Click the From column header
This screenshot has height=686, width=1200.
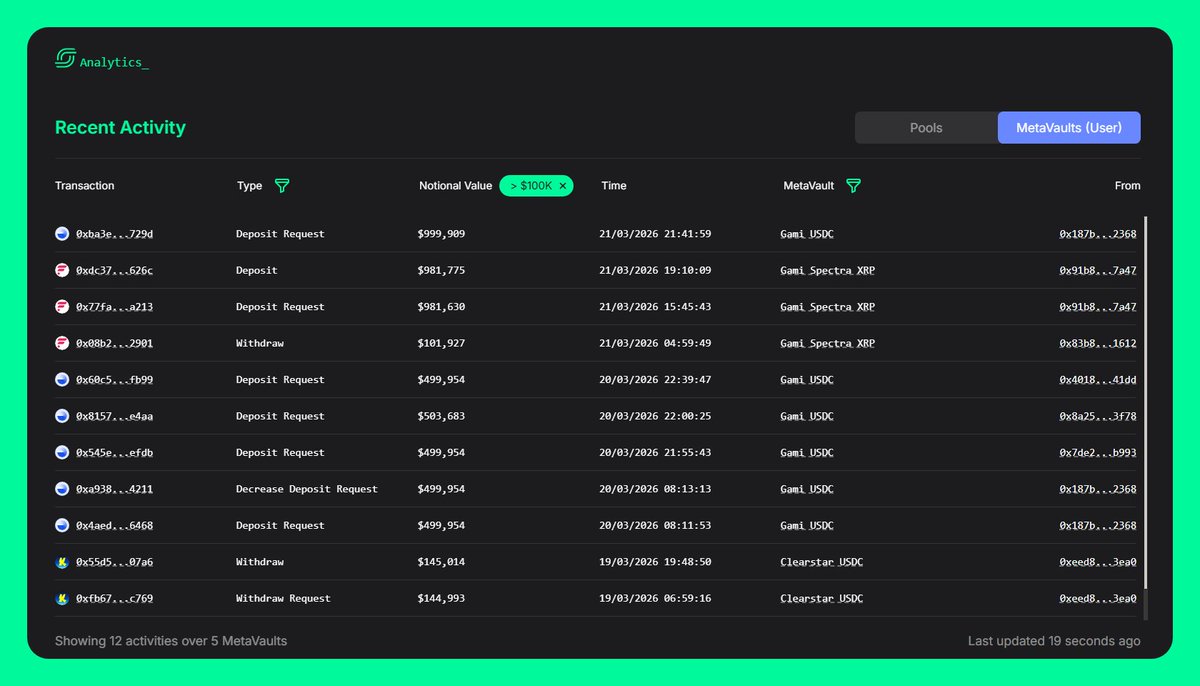pyautogui.click(x=1128, y=186)
